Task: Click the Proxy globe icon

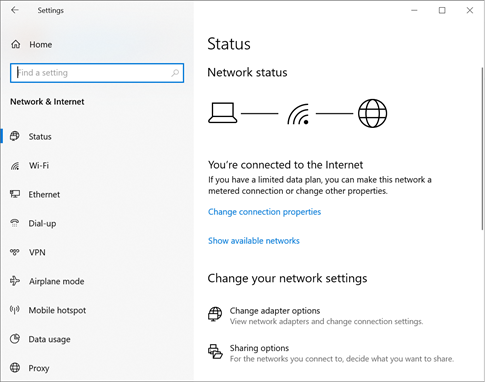Action: coord(15,368)
